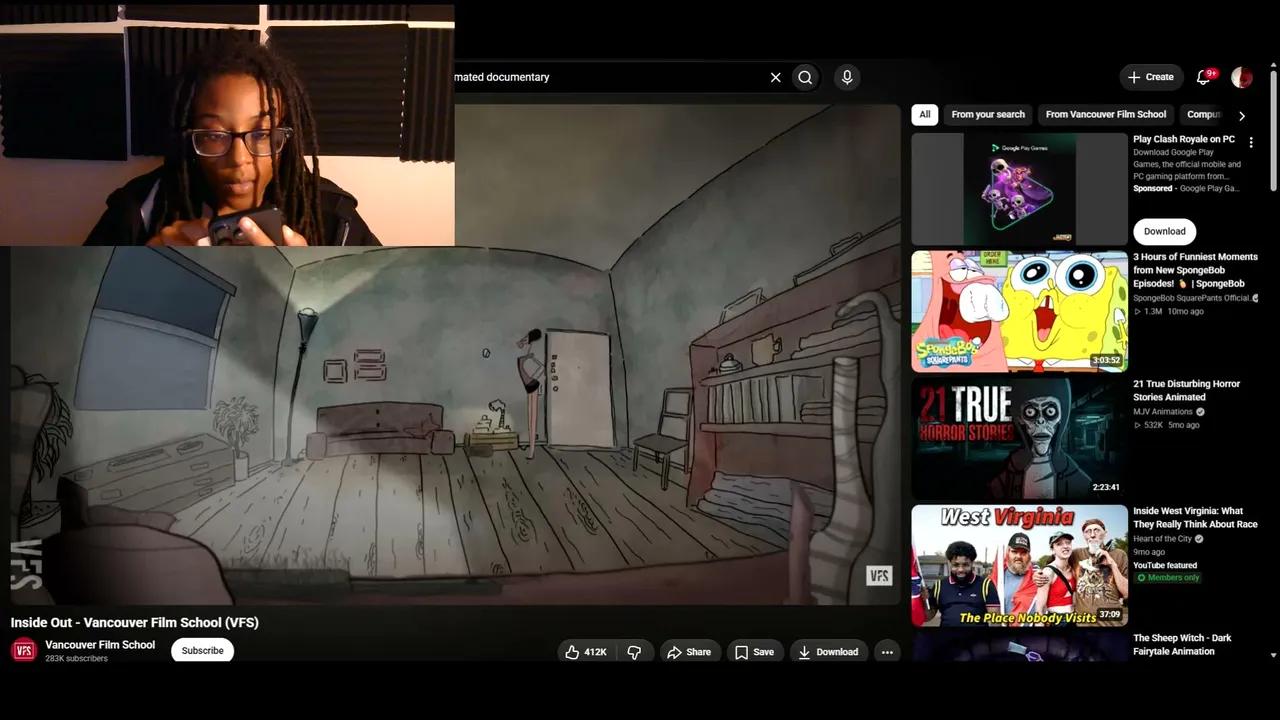Download the video from the action bar

[828, 652]
